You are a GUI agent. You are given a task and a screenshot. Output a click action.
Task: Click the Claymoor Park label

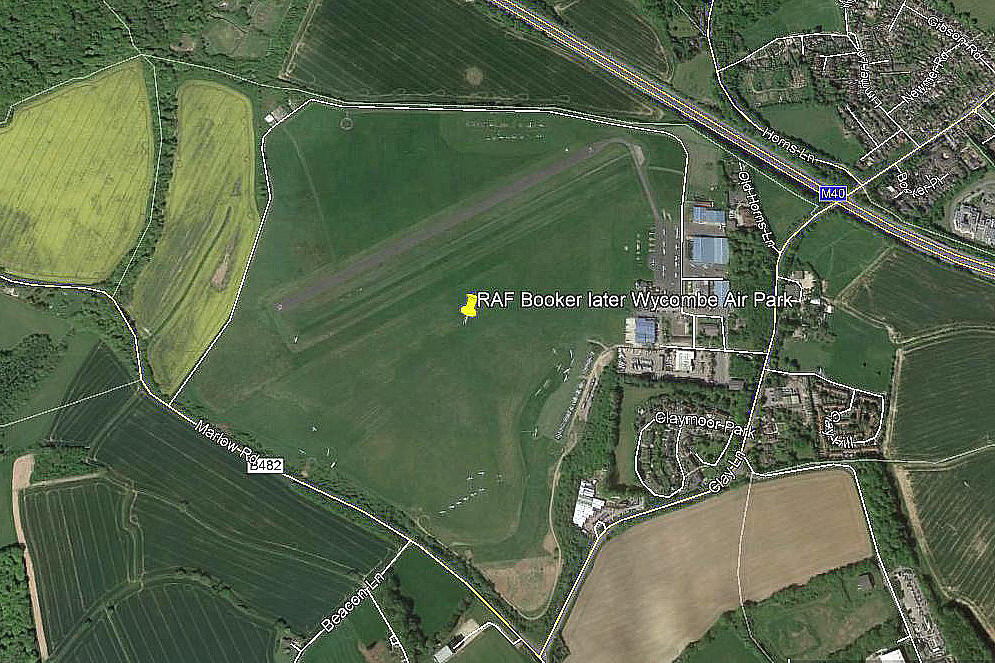pos(704,424)
